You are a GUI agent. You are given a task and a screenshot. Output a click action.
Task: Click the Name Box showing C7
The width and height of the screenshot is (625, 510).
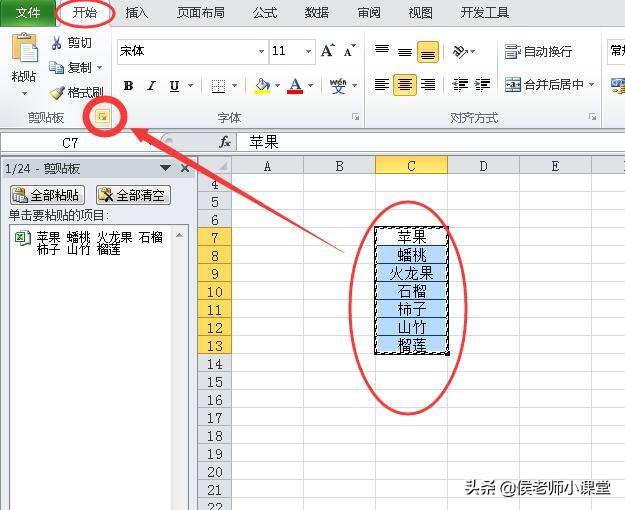click(70, 143)
